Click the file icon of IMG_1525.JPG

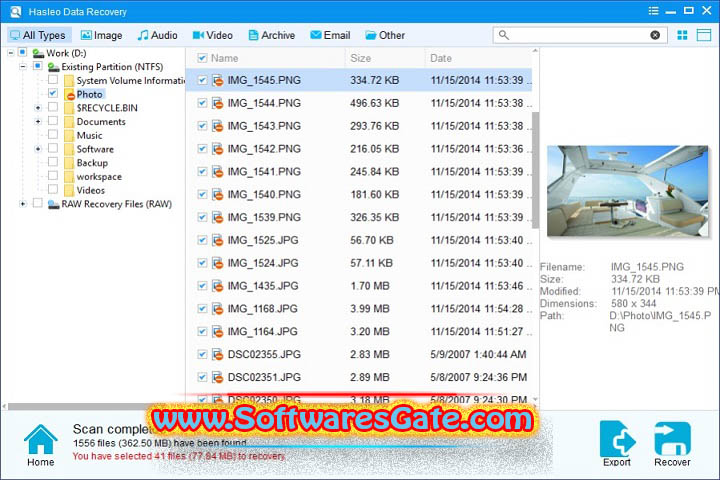pyautogui.click(x=218, y=240)
